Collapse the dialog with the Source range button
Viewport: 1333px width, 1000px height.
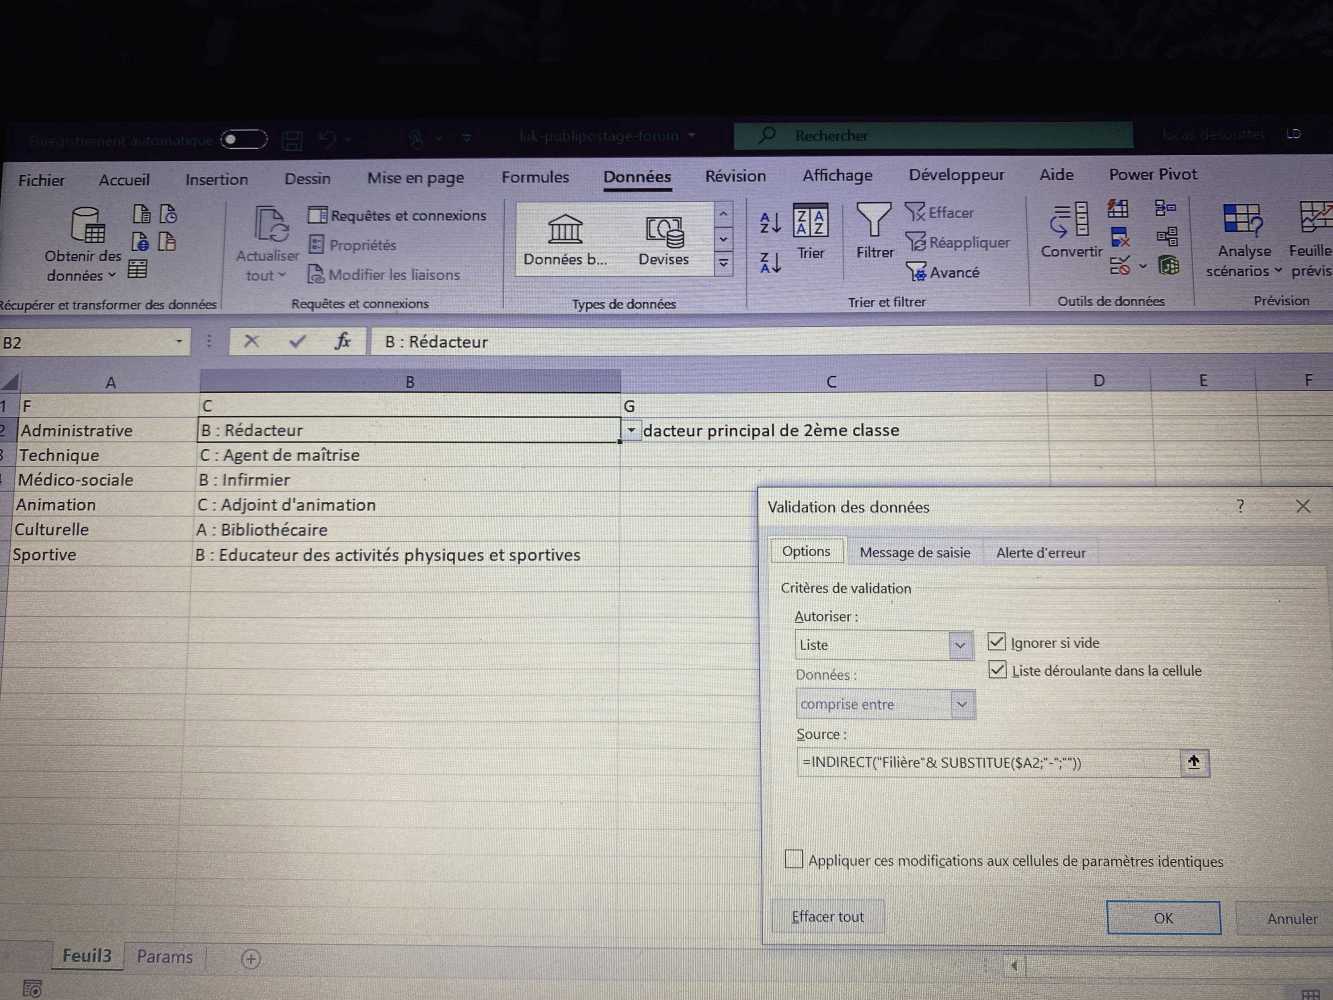(1193, 762)
